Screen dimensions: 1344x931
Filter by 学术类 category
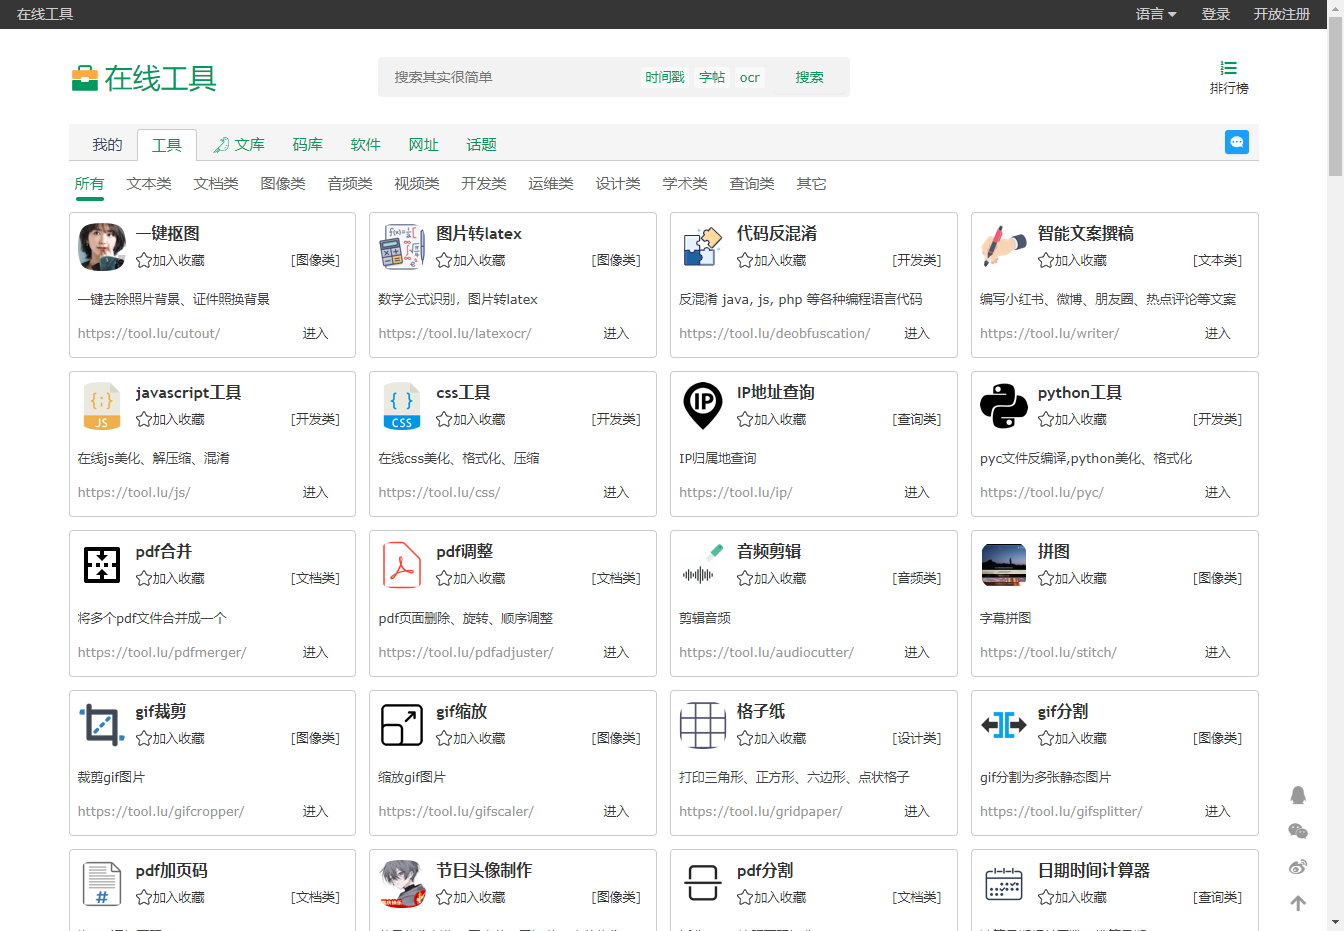pyautogui.click(x=685, y=184)
